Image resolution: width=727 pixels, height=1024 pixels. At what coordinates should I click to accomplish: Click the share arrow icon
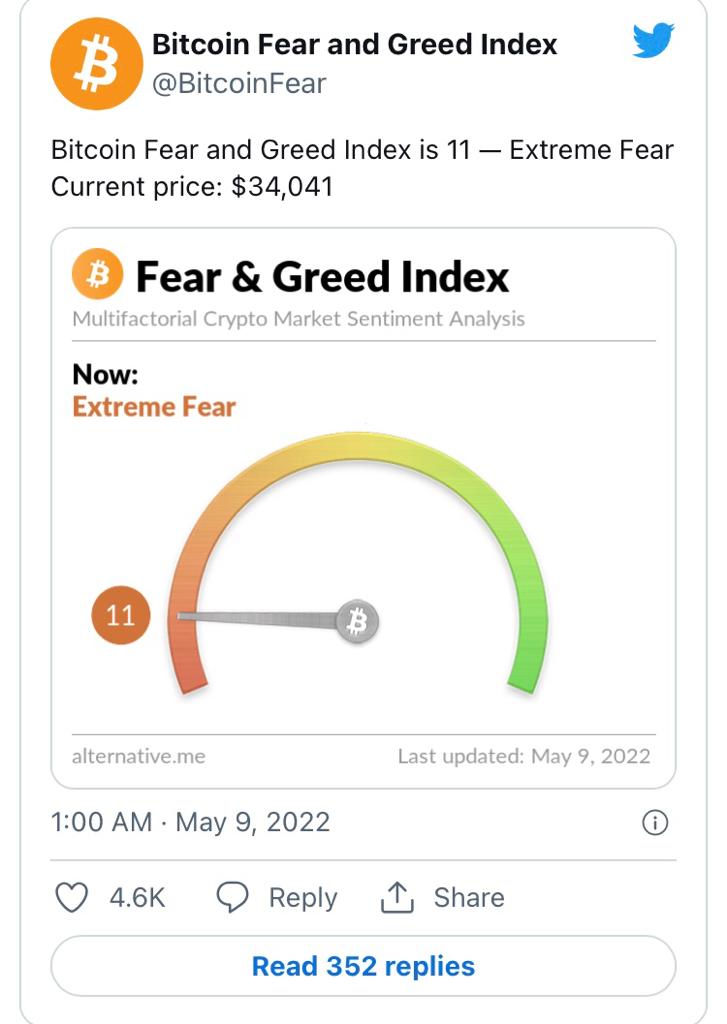point(397,897)
